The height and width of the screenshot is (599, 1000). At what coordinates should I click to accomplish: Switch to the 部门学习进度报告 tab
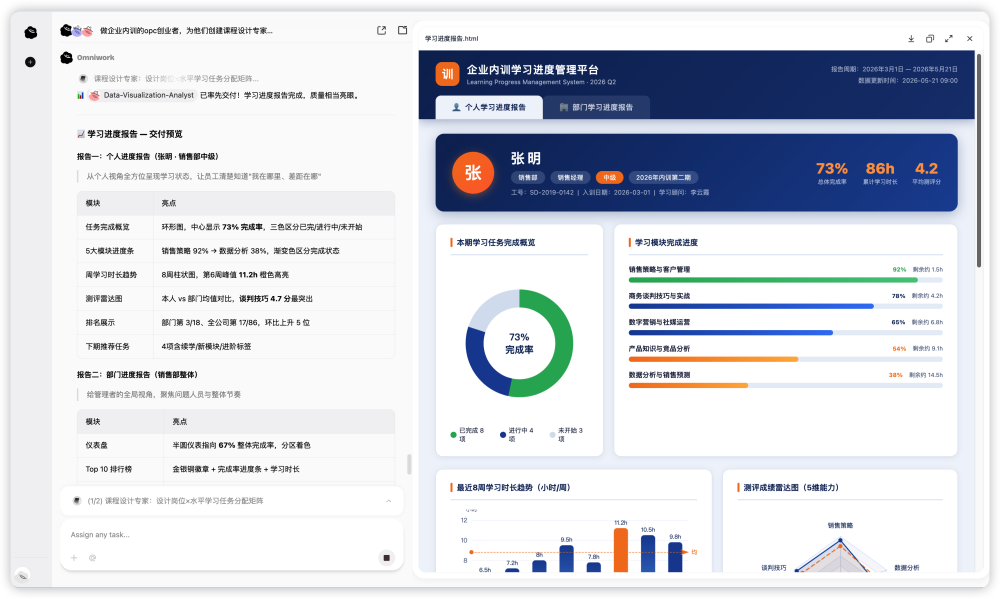pos(596,107)
